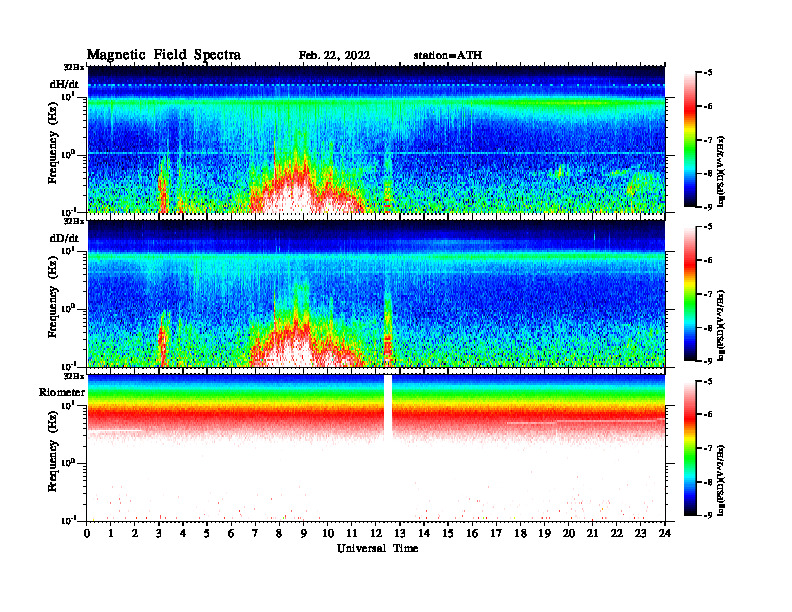Click hour label "18" on time axis

coord(520,533)
